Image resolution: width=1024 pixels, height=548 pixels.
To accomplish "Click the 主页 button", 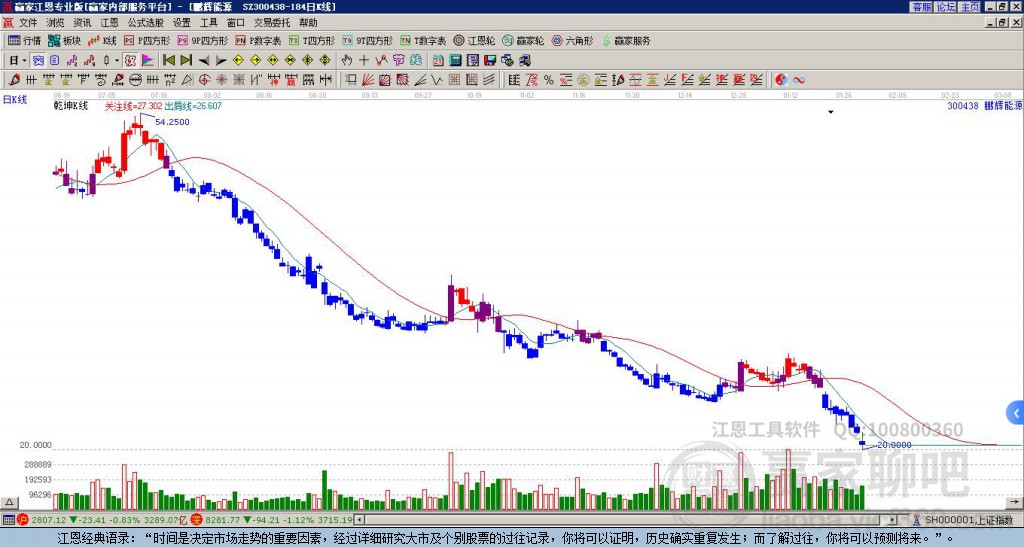I will [x=969, y=7].
